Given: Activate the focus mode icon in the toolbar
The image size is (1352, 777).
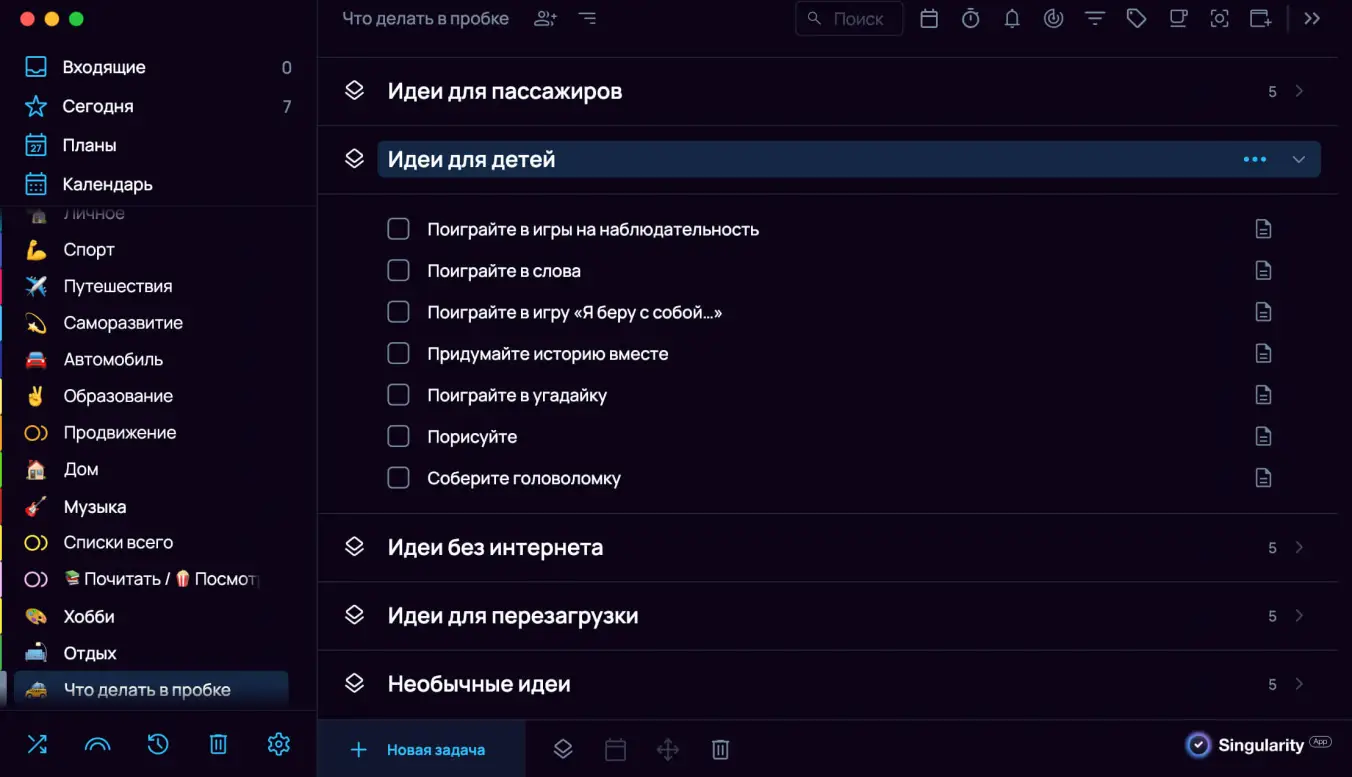Looking at the screenshot, I should [1219, 18].
